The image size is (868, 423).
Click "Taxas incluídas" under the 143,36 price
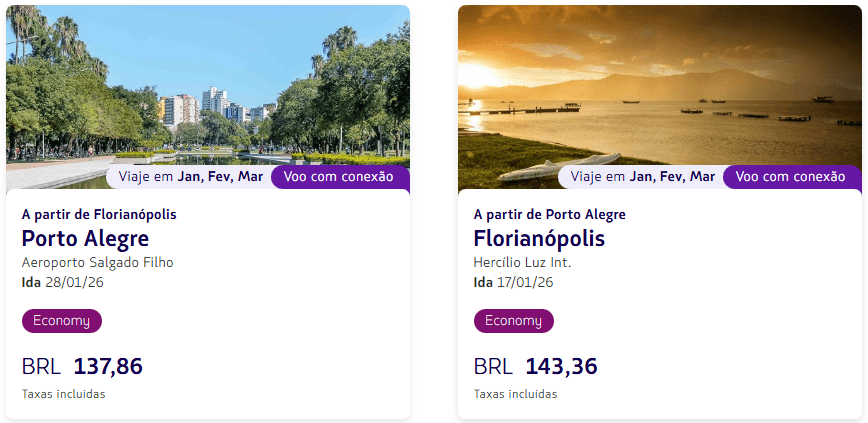pos(515,394)
